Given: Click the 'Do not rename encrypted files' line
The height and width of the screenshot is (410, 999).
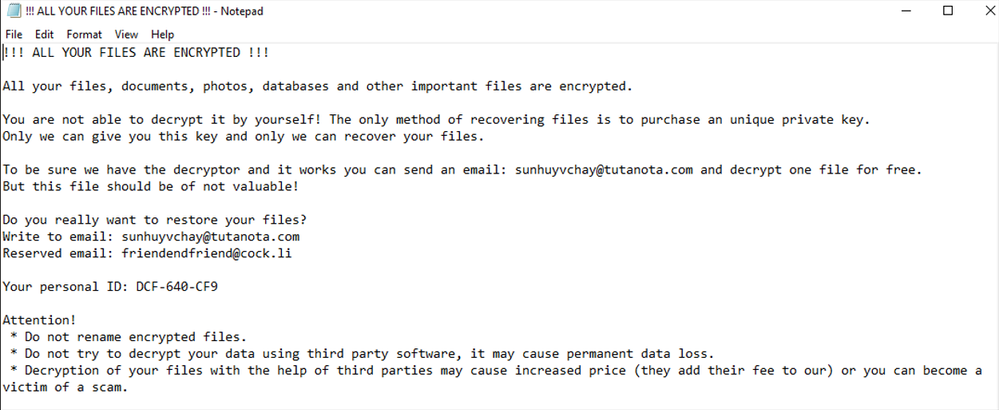Looking at the screenshot, I should point(132,337).
